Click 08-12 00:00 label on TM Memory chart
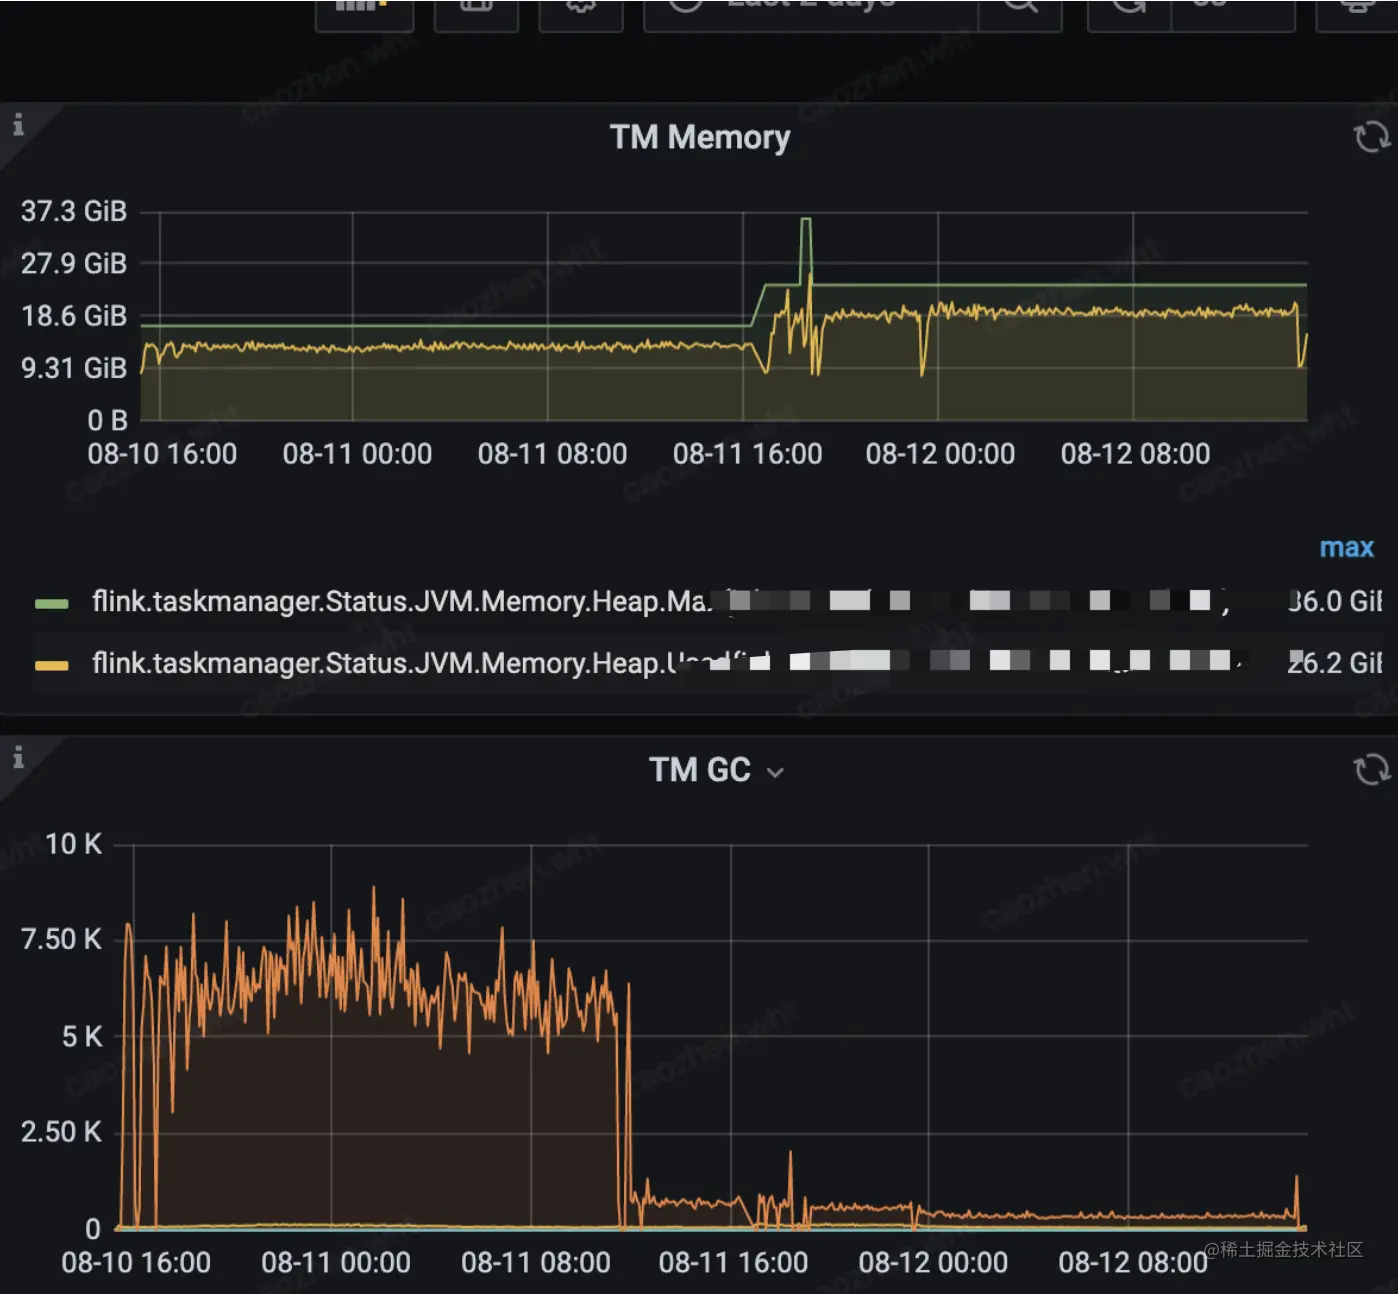The height and width of the screenshot is (1294, 1398). pyautogui.click(x=940, y=454)
